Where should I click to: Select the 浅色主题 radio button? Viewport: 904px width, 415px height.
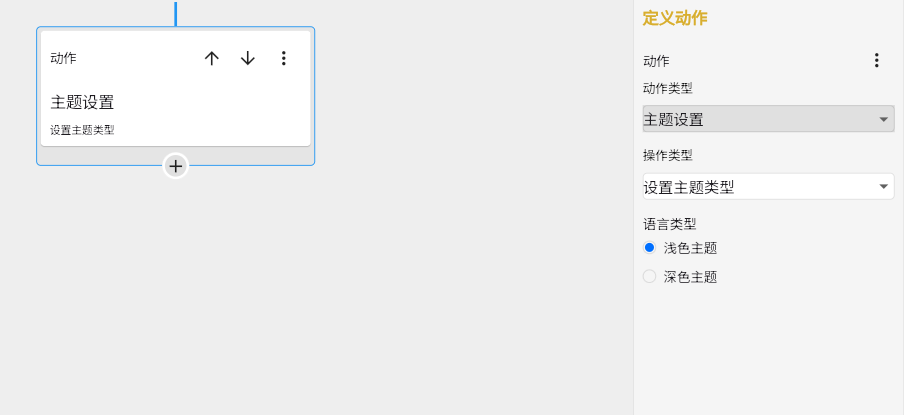tap(650, 248)
